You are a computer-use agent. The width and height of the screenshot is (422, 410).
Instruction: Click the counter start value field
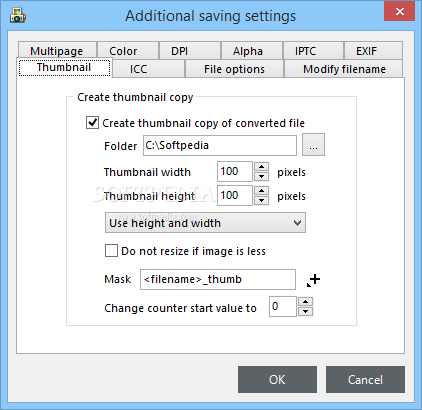283,306
